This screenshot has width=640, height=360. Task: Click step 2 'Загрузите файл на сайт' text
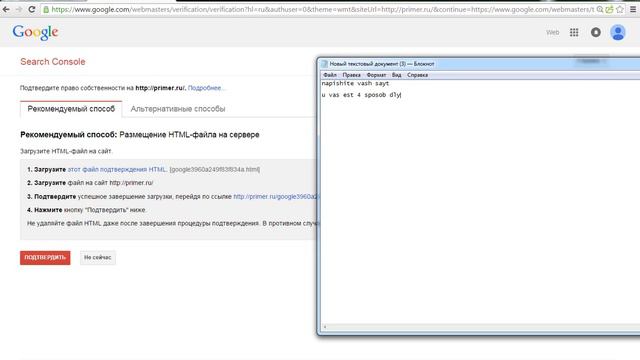90,183
